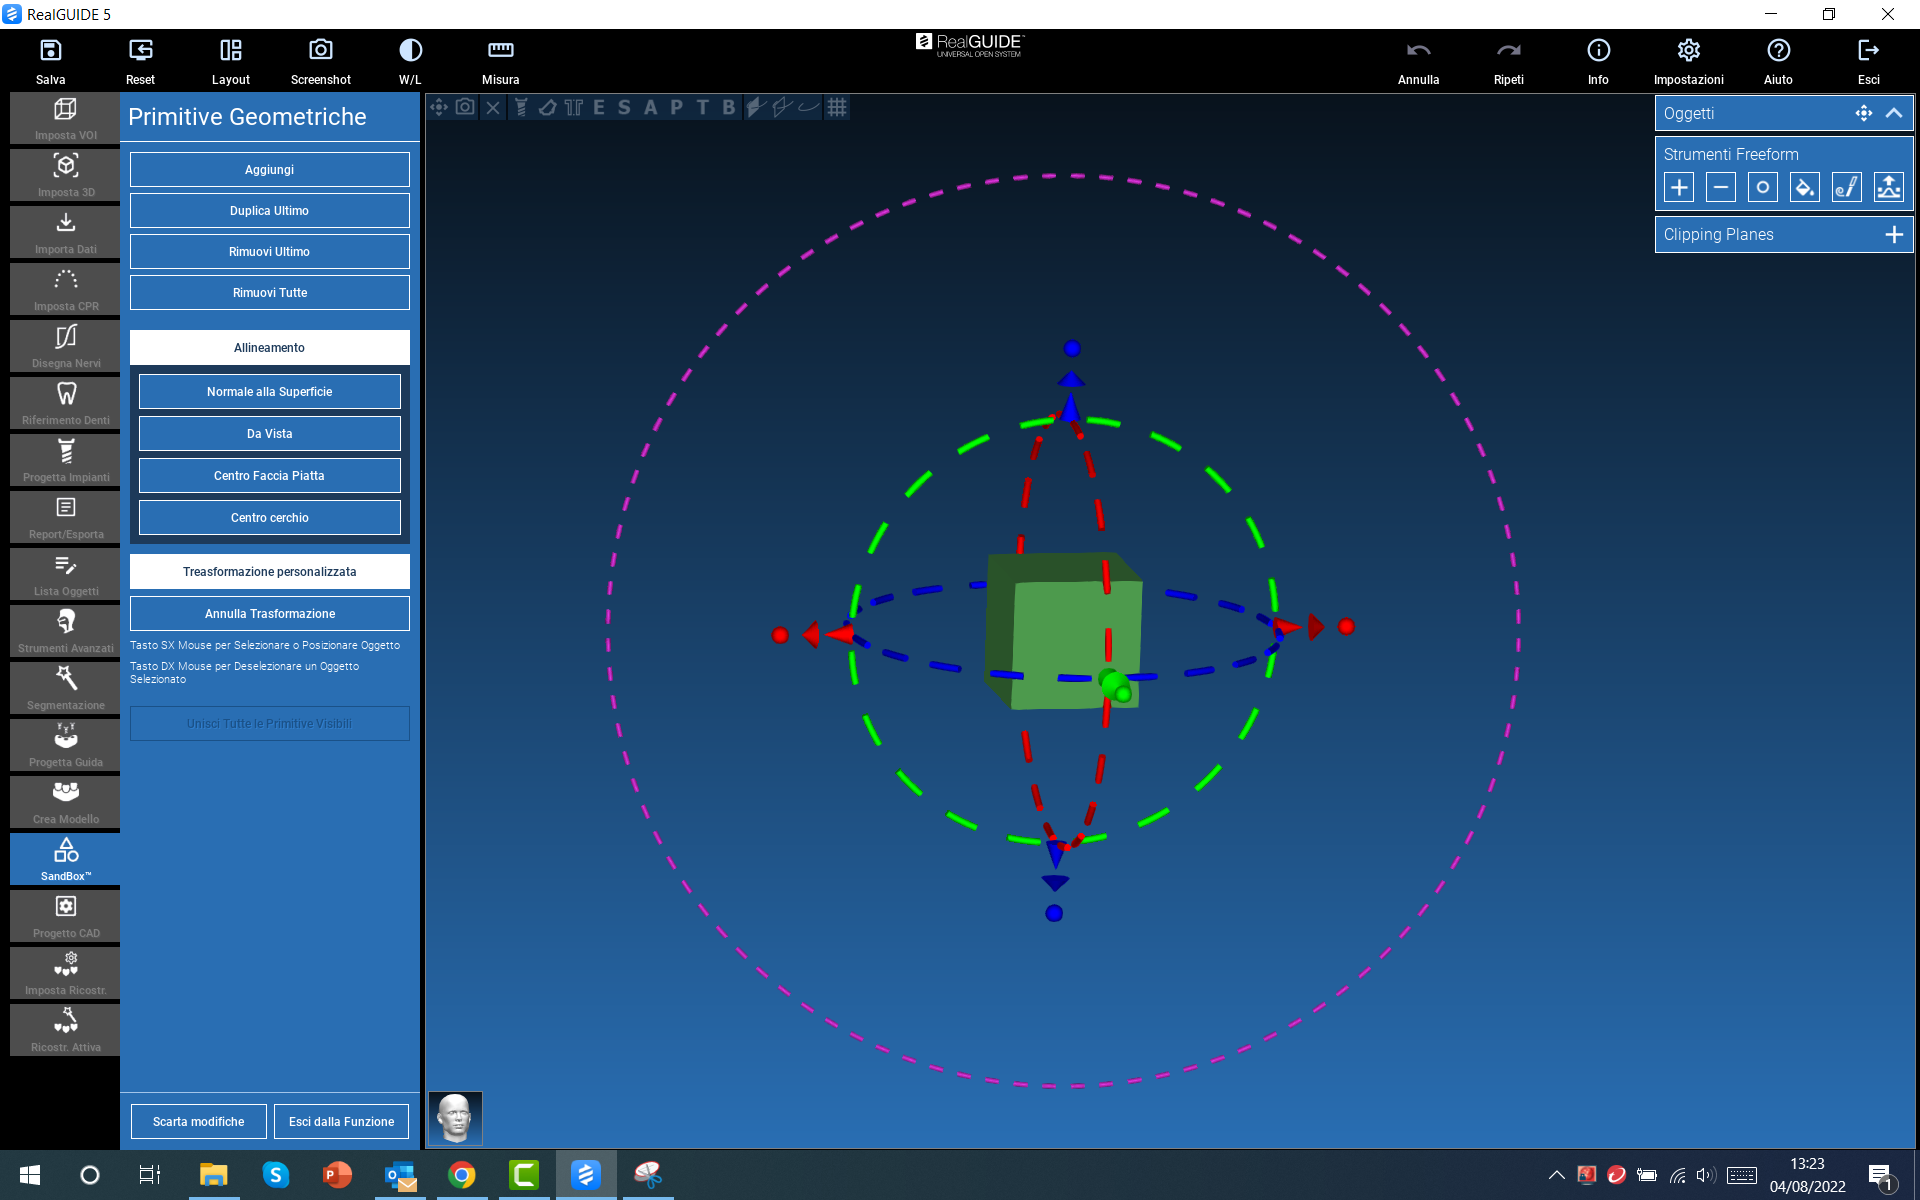Toggle the grid display in viewport toolbar

point(837,107)
